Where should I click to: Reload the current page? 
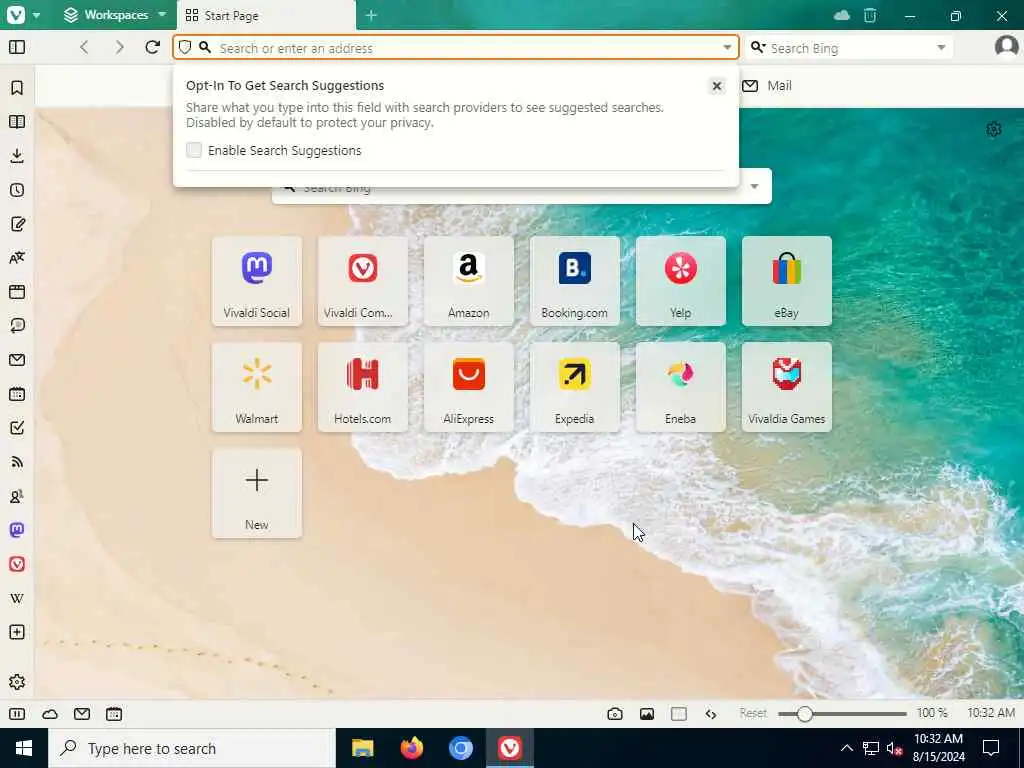[x=152, y=47]
